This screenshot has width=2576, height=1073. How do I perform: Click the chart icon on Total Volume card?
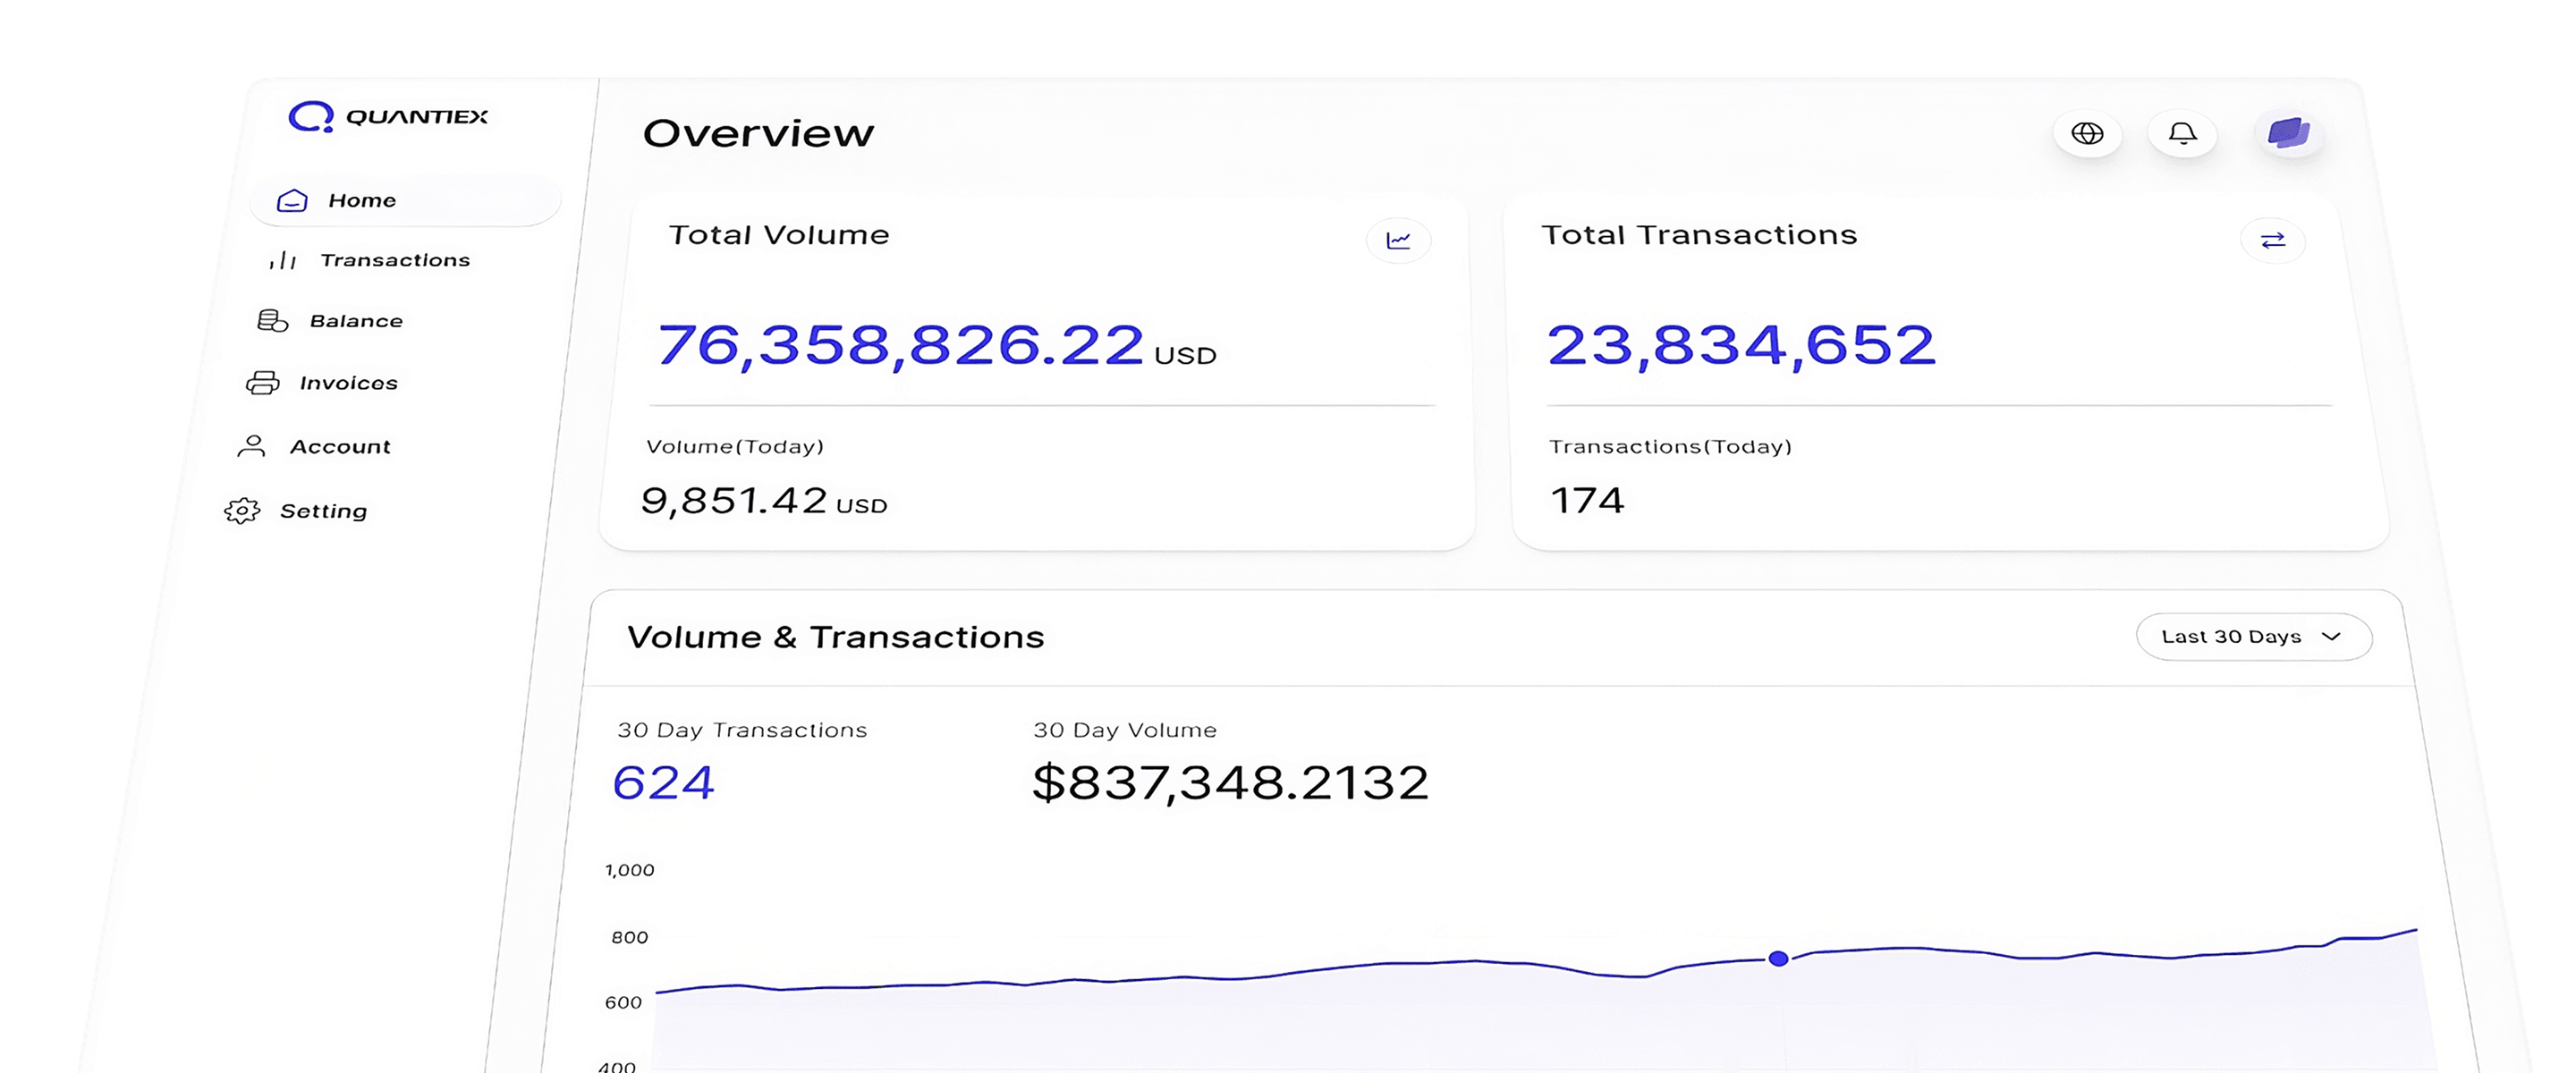pos(1400,240)
